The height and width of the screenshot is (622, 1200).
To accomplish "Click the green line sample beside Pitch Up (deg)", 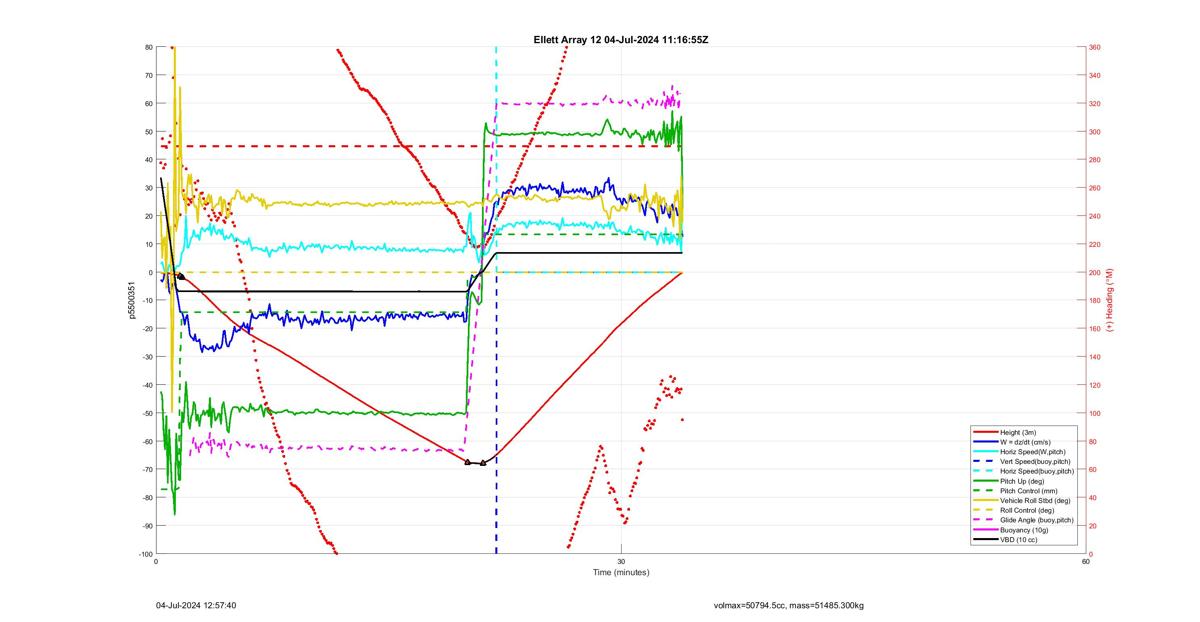I will pyautogui.click(x=984, y=481).
